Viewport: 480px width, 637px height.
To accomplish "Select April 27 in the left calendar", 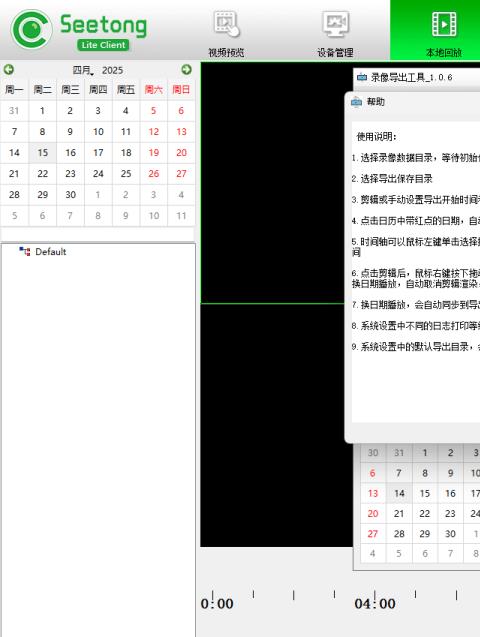I will tap(181, 174).
